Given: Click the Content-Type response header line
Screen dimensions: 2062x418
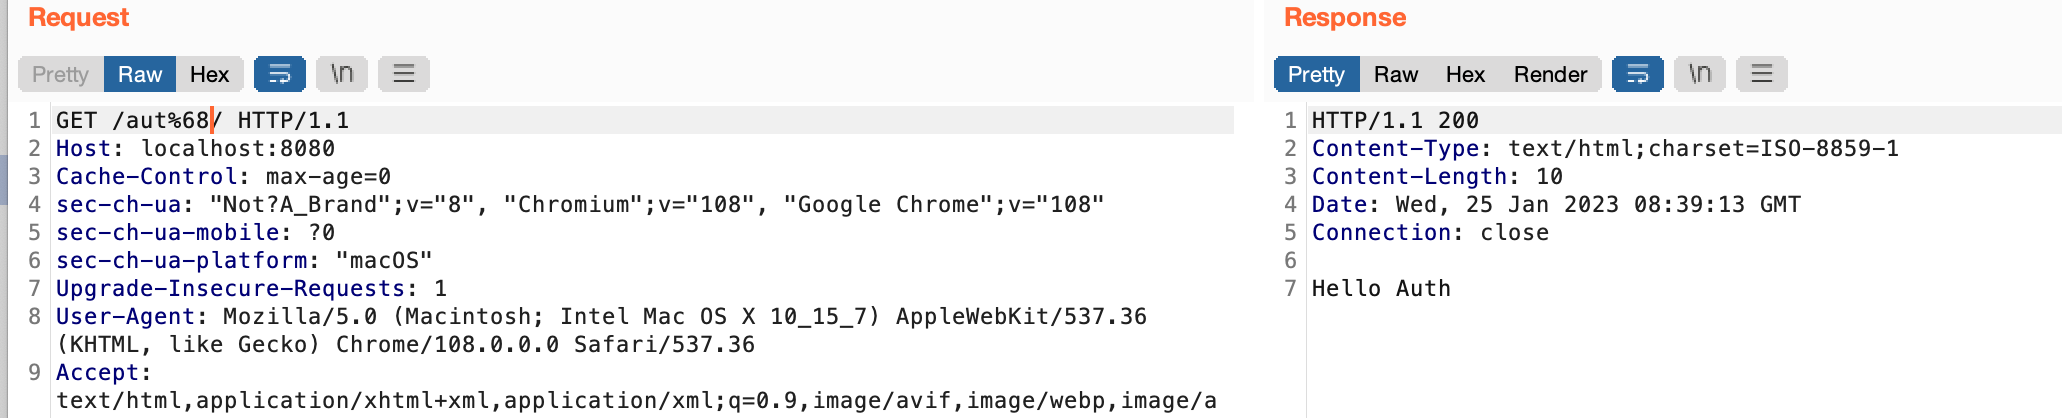Looking at the screenshot, I should [1605, 148].
